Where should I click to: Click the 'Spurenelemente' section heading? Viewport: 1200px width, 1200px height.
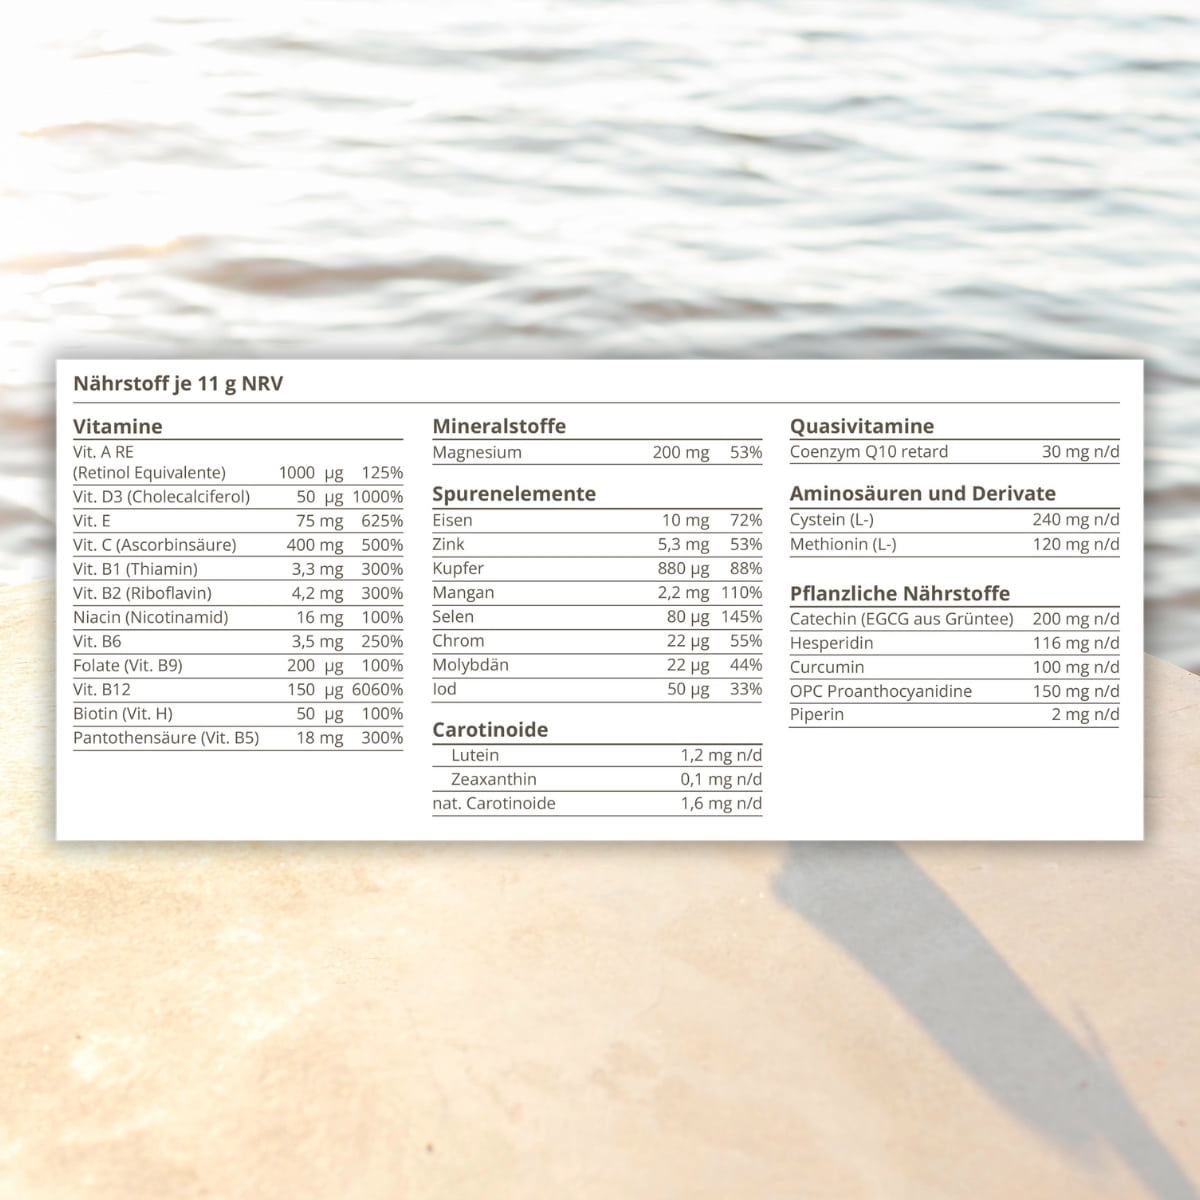pos(514,494)
